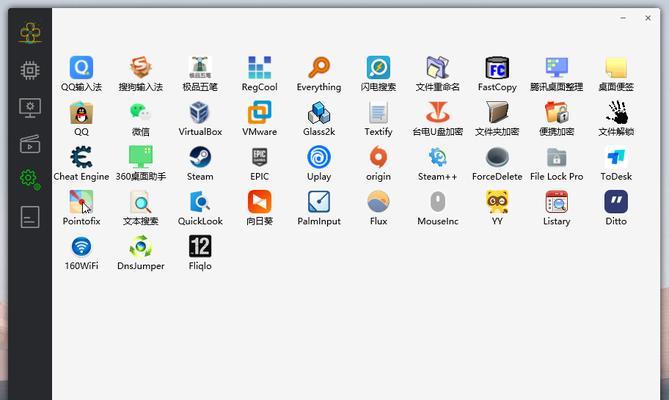Image resolution: width=669 pixels, height=400 pixels.
Task: Click the clover logo in sidebar
Action: pyautogui.click(x=30, y=33)
